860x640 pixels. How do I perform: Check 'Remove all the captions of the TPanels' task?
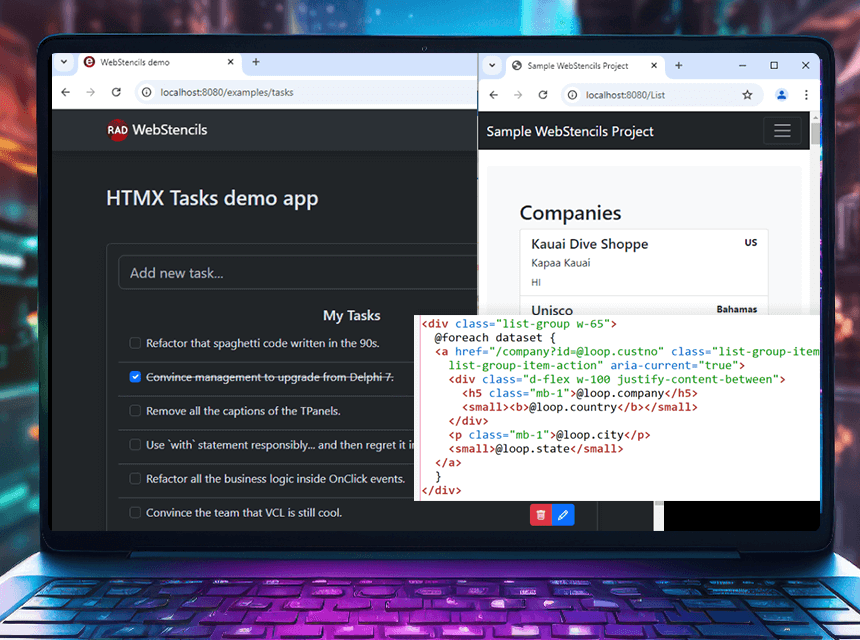pyautogui.click(x=135, y=411)
